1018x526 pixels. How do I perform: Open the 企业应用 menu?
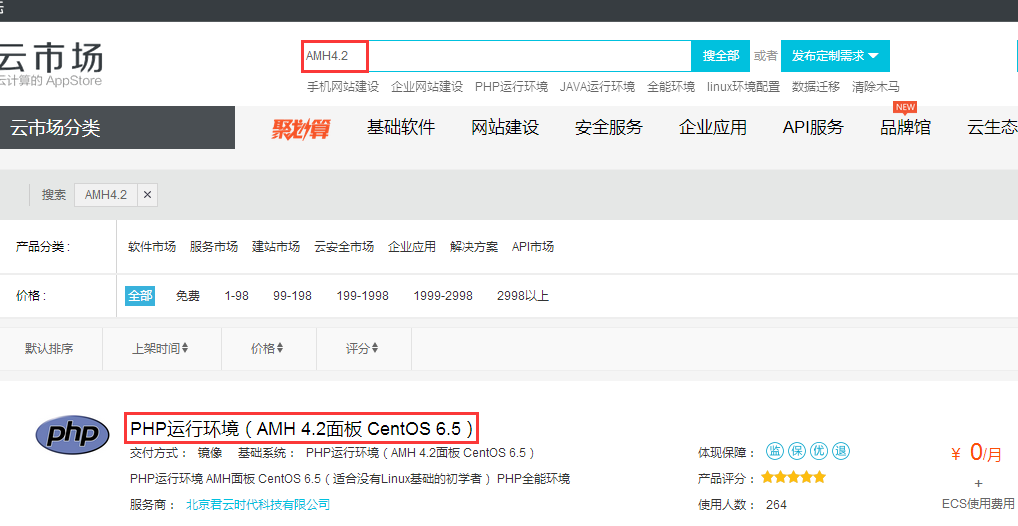click(712, 127)
